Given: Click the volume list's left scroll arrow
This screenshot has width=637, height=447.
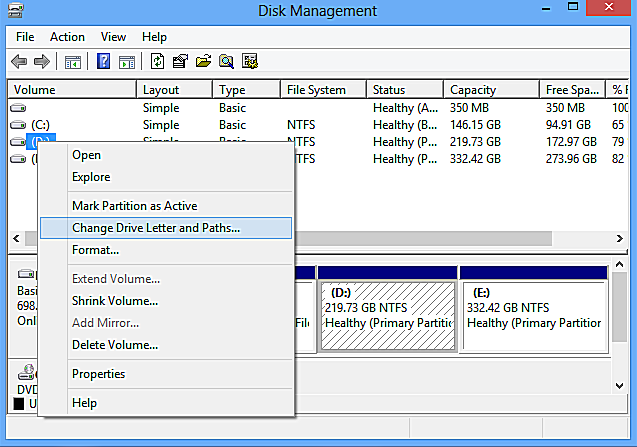Looking at the screenshot, I should [x=16, y=240].
